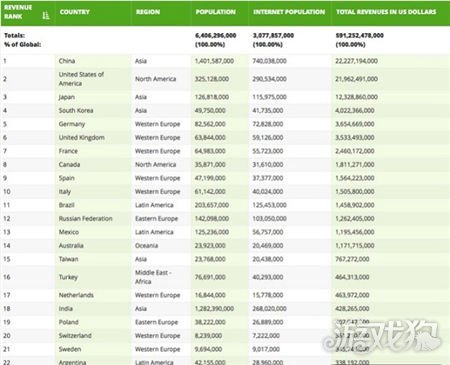The width and height of the screenshot is (450, 365).
Task: Select the United Kingdom country name
Action: point(82,137)
